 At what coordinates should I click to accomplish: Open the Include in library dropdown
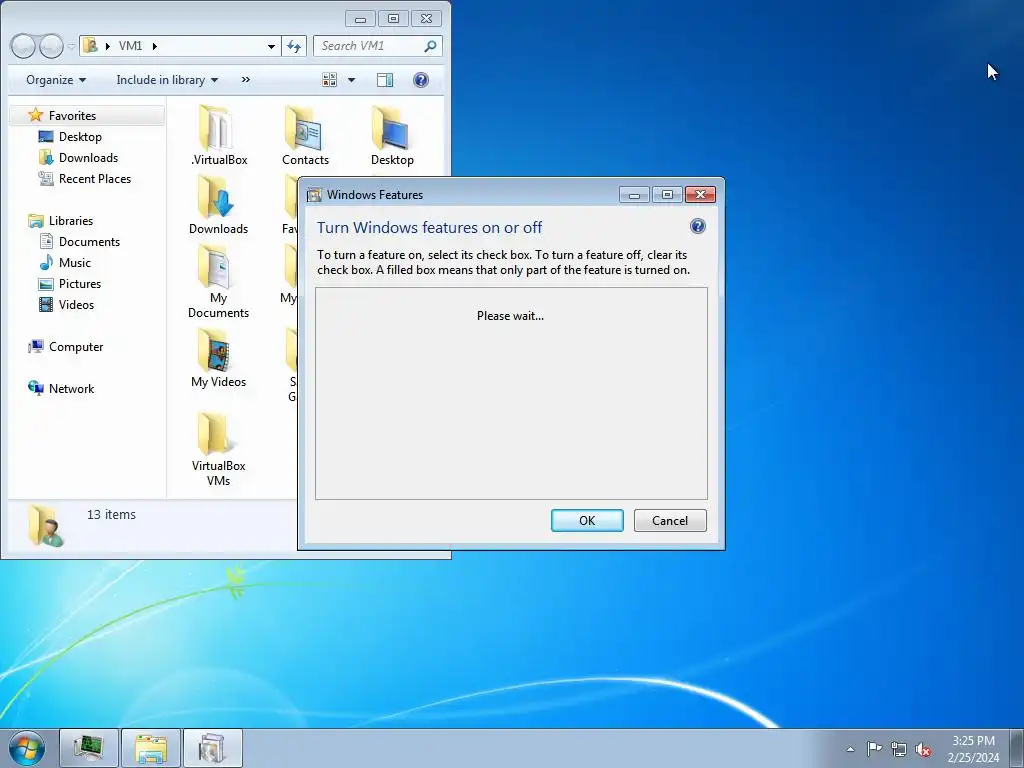point(167,80)
